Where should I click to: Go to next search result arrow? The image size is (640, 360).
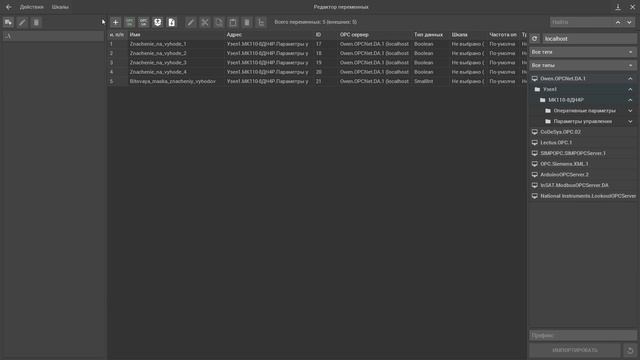point(629,22)
